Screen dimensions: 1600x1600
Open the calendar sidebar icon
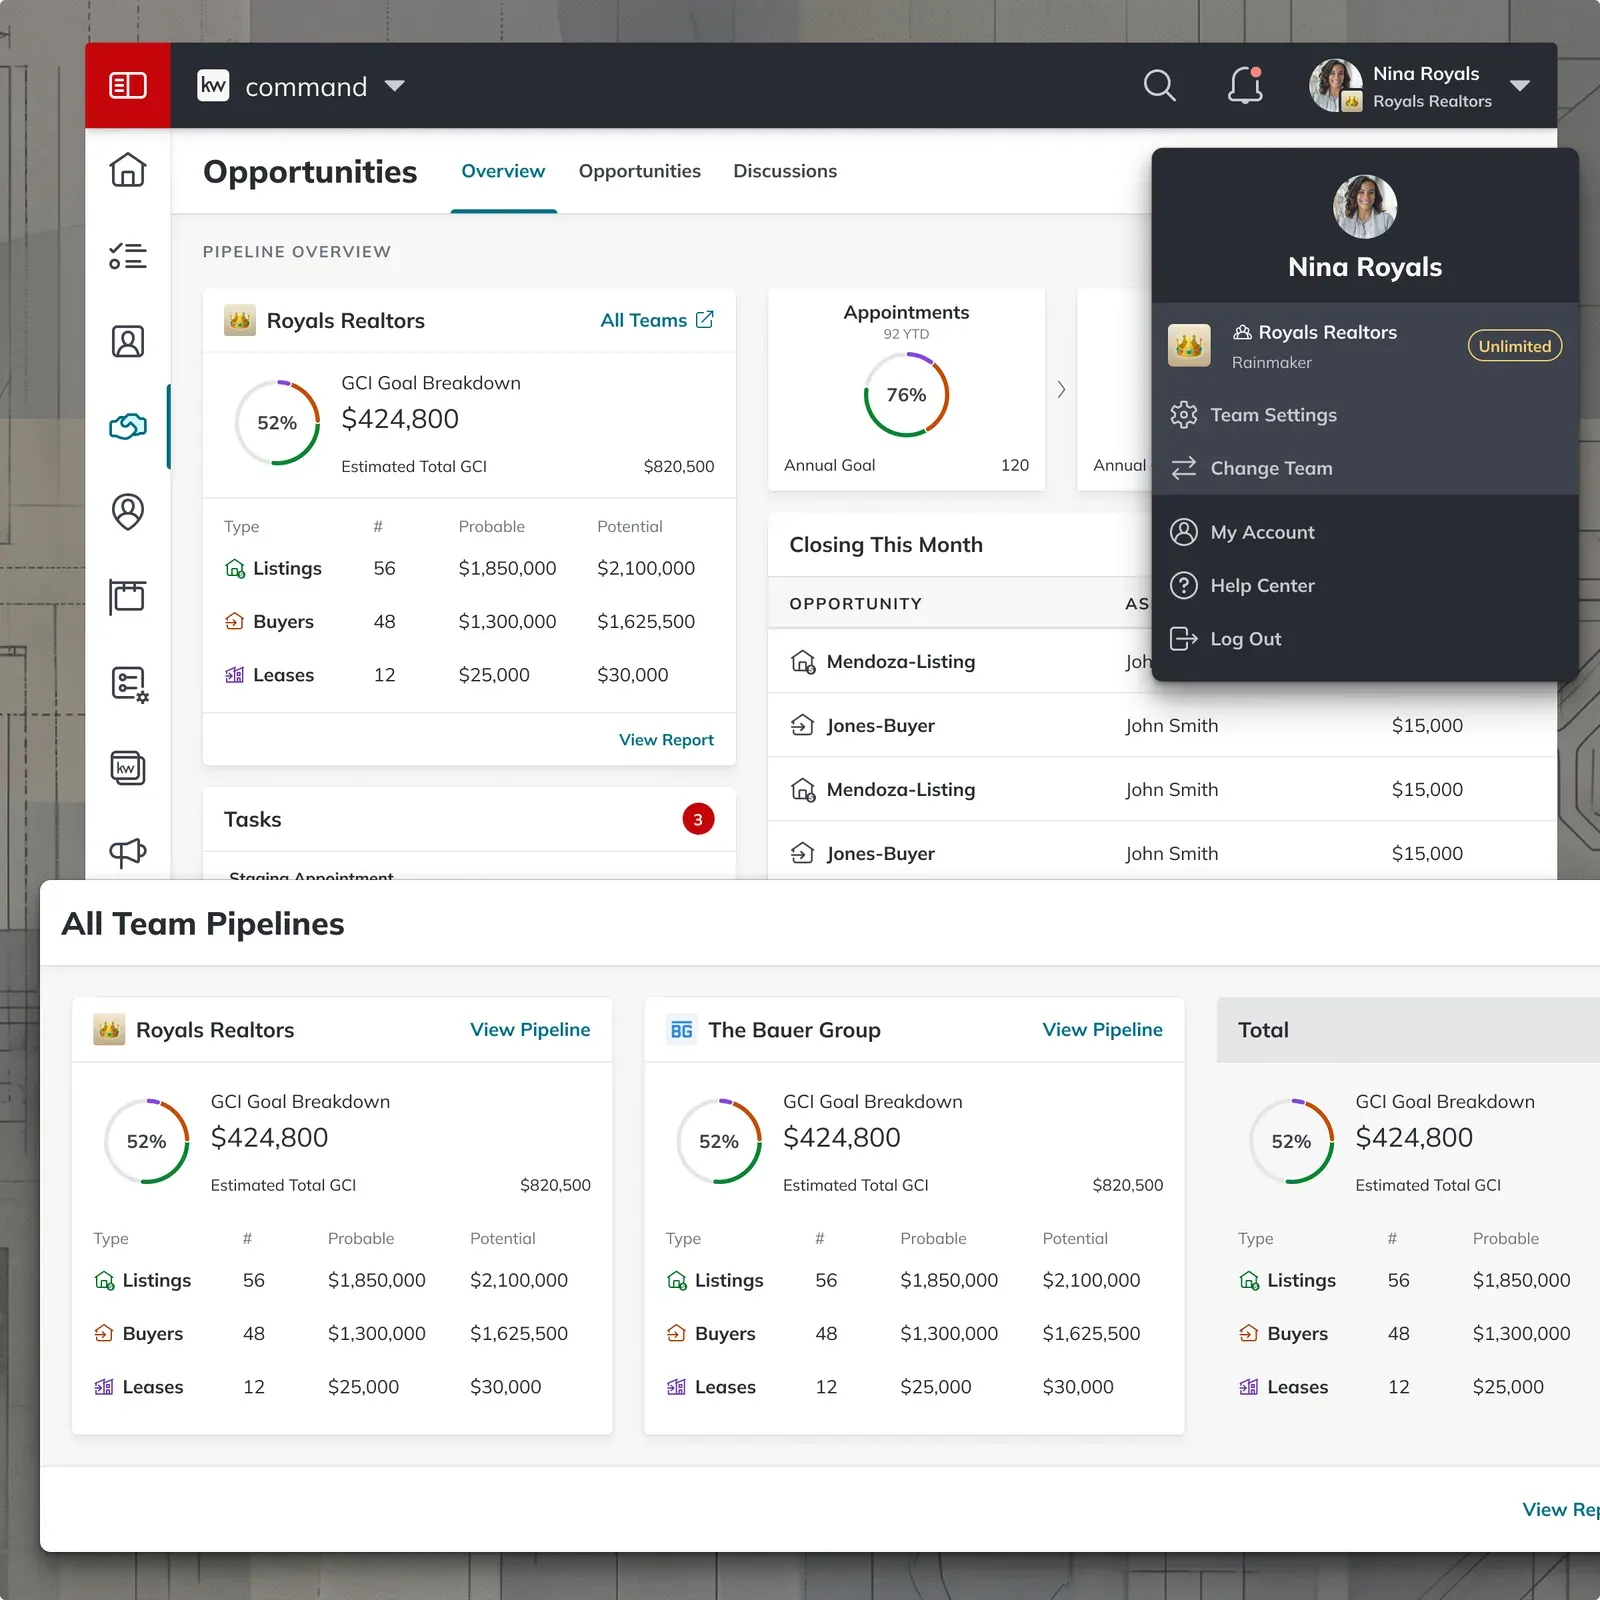(x=128, y=597)
